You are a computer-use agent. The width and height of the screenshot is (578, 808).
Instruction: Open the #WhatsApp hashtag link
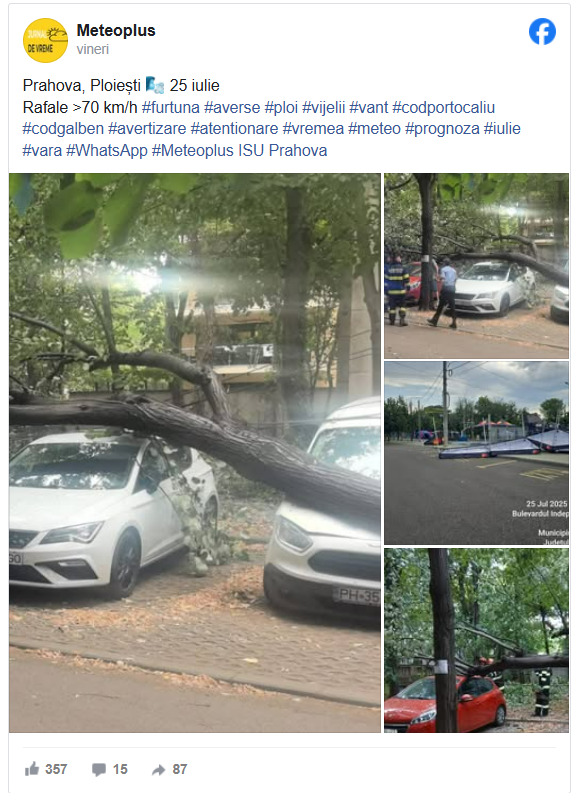pos(107,150)
